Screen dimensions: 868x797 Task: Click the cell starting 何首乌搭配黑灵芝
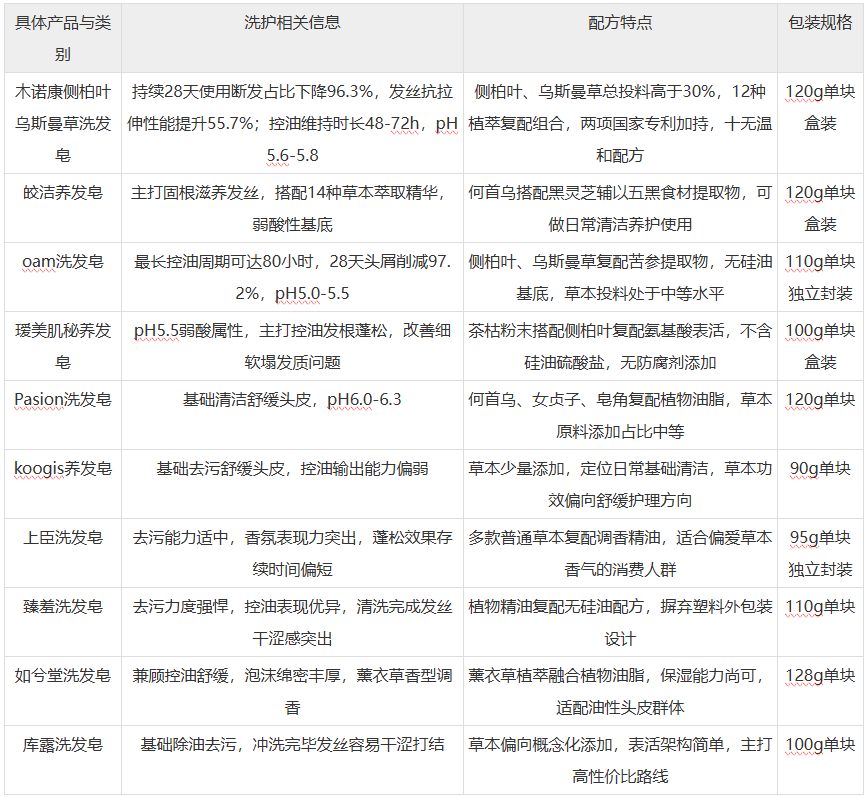click(620, 208)
